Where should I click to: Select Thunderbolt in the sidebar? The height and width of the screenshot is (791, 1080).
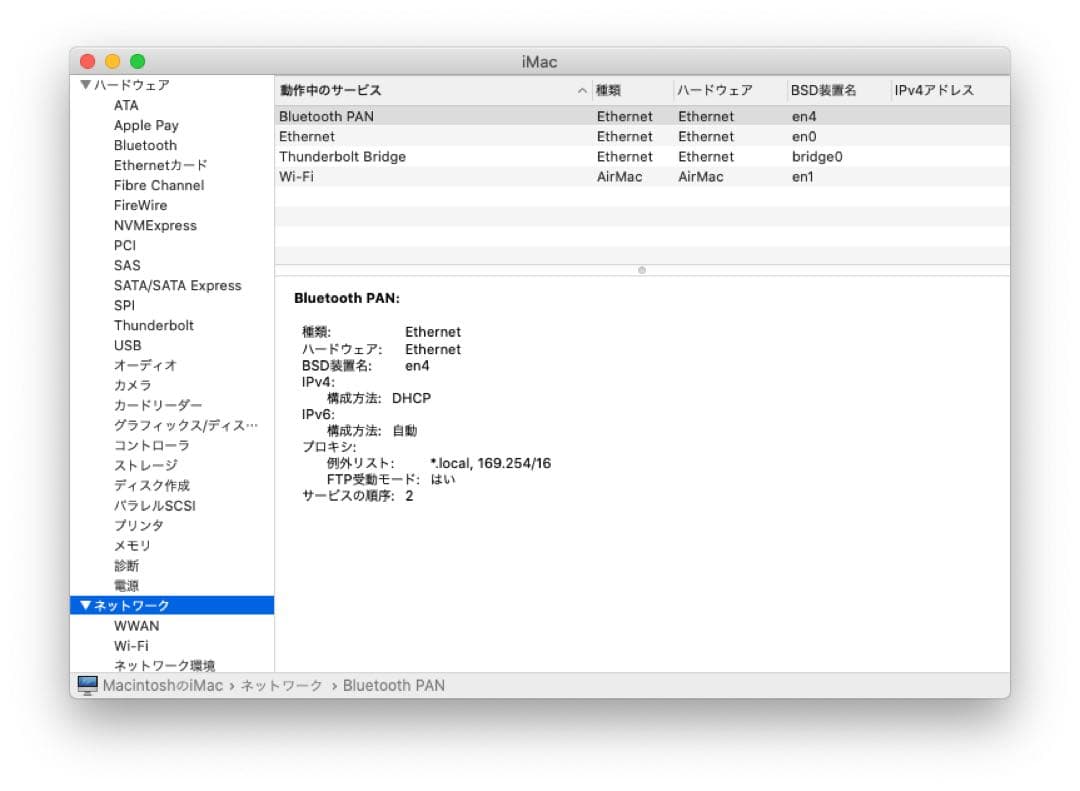click(154, 325)
